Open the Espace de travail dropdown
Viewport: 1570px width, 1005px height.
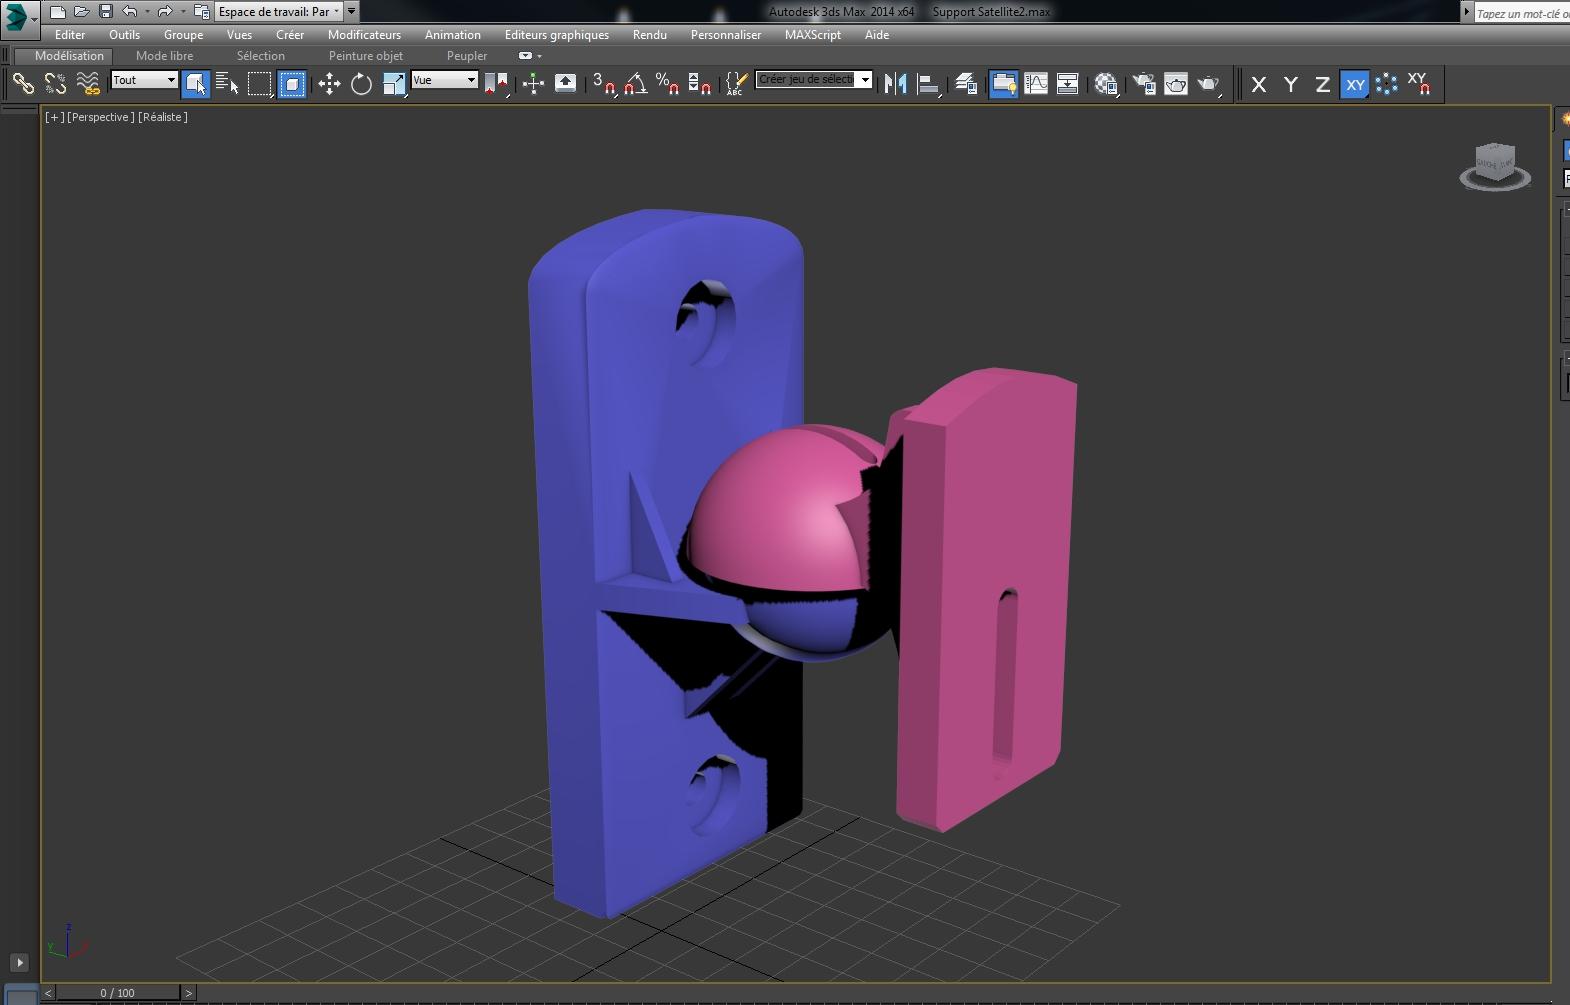pos(279,12)
